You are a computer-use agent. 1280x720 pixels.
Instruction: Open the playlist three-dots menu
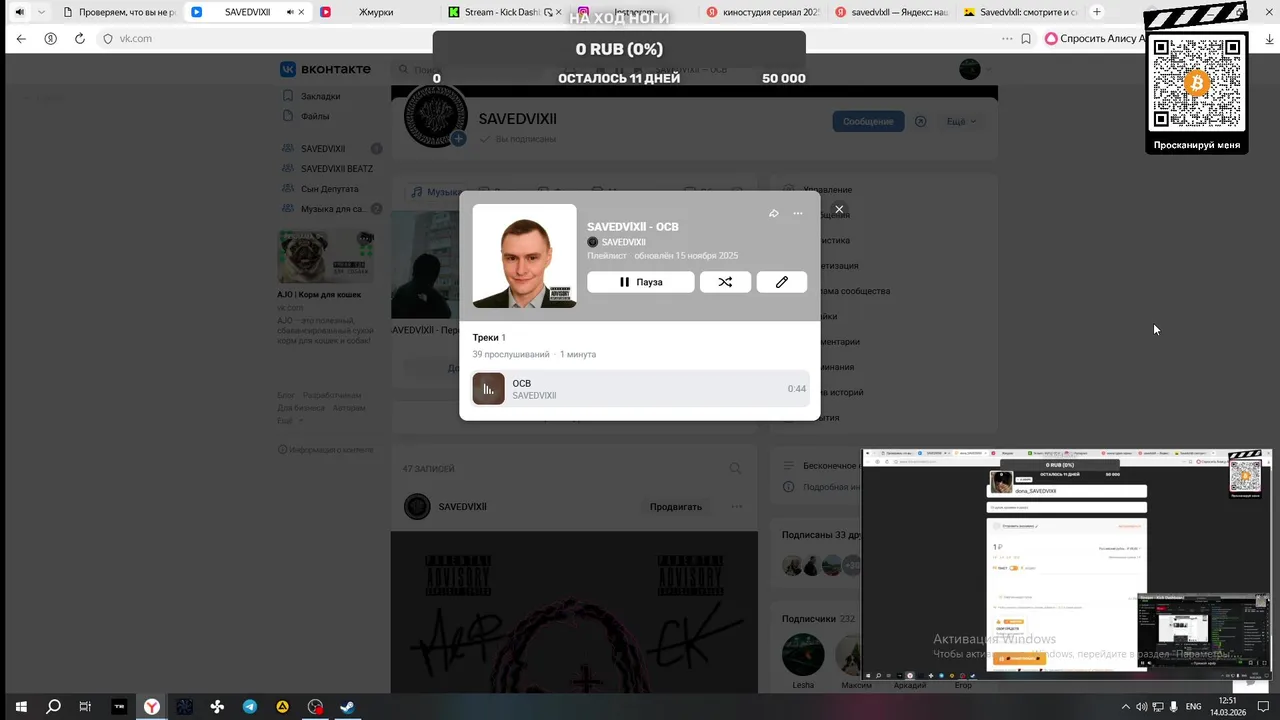798,213
